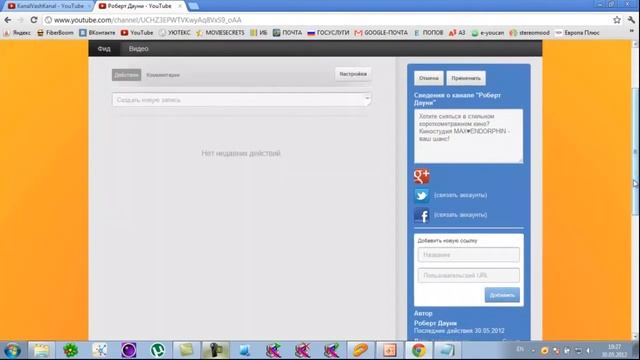Open the stereomood bookmark
Screen dimensions: 640x360
(529, 33)
